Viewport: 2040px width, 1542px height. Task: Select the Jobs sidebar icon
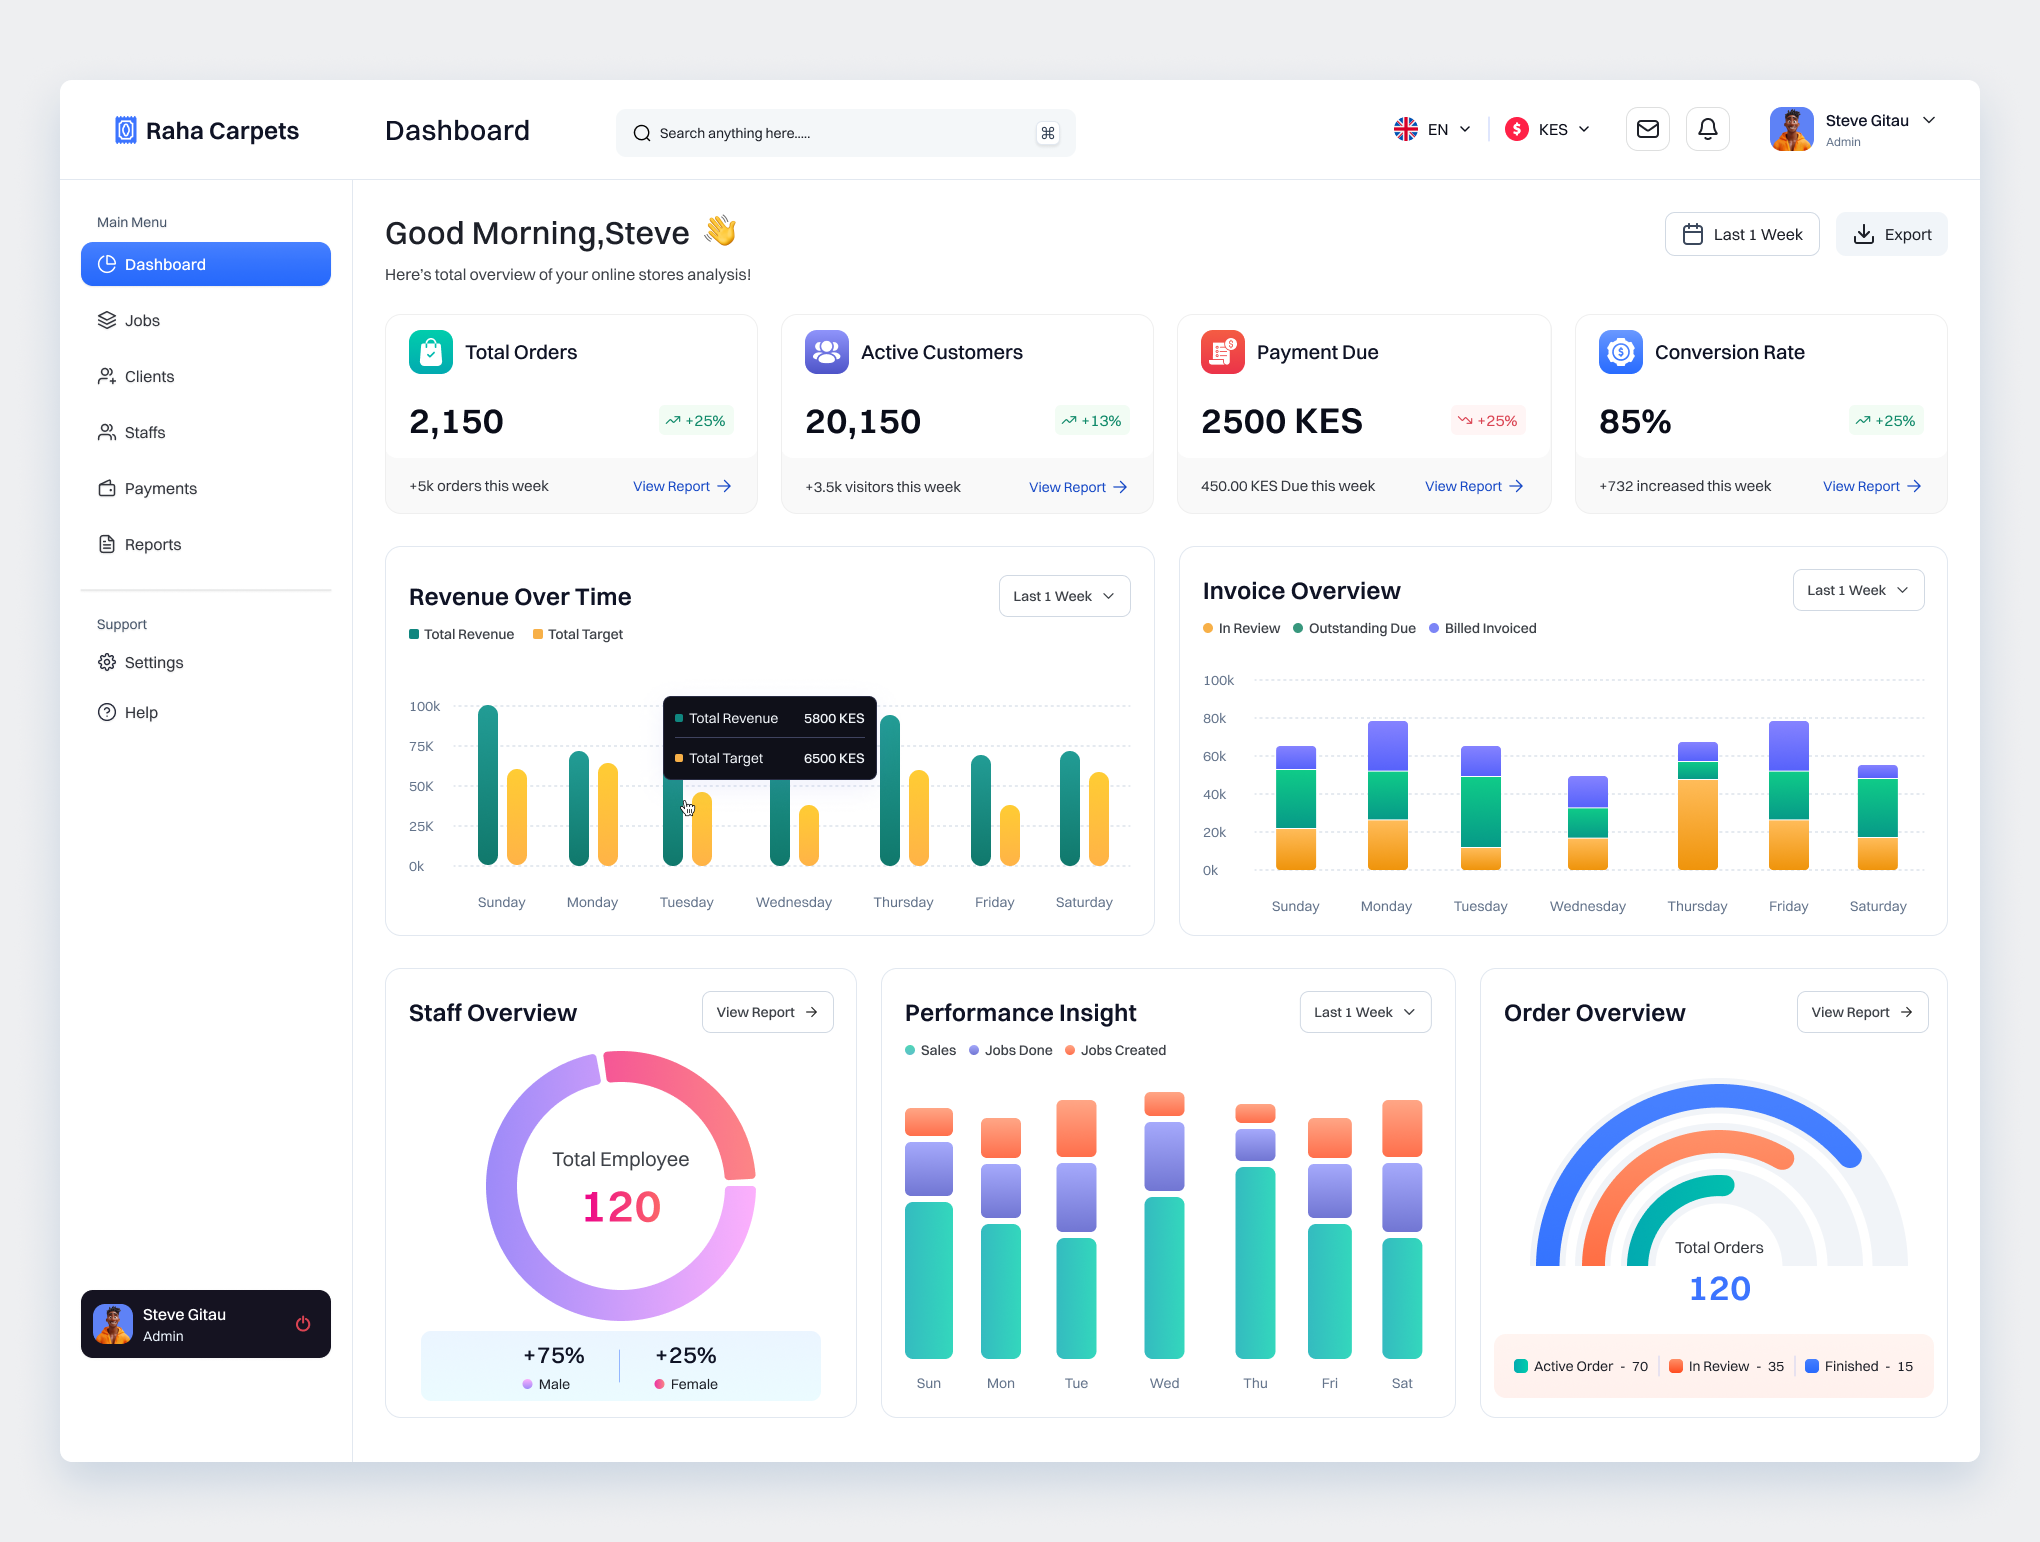(108, 320)
